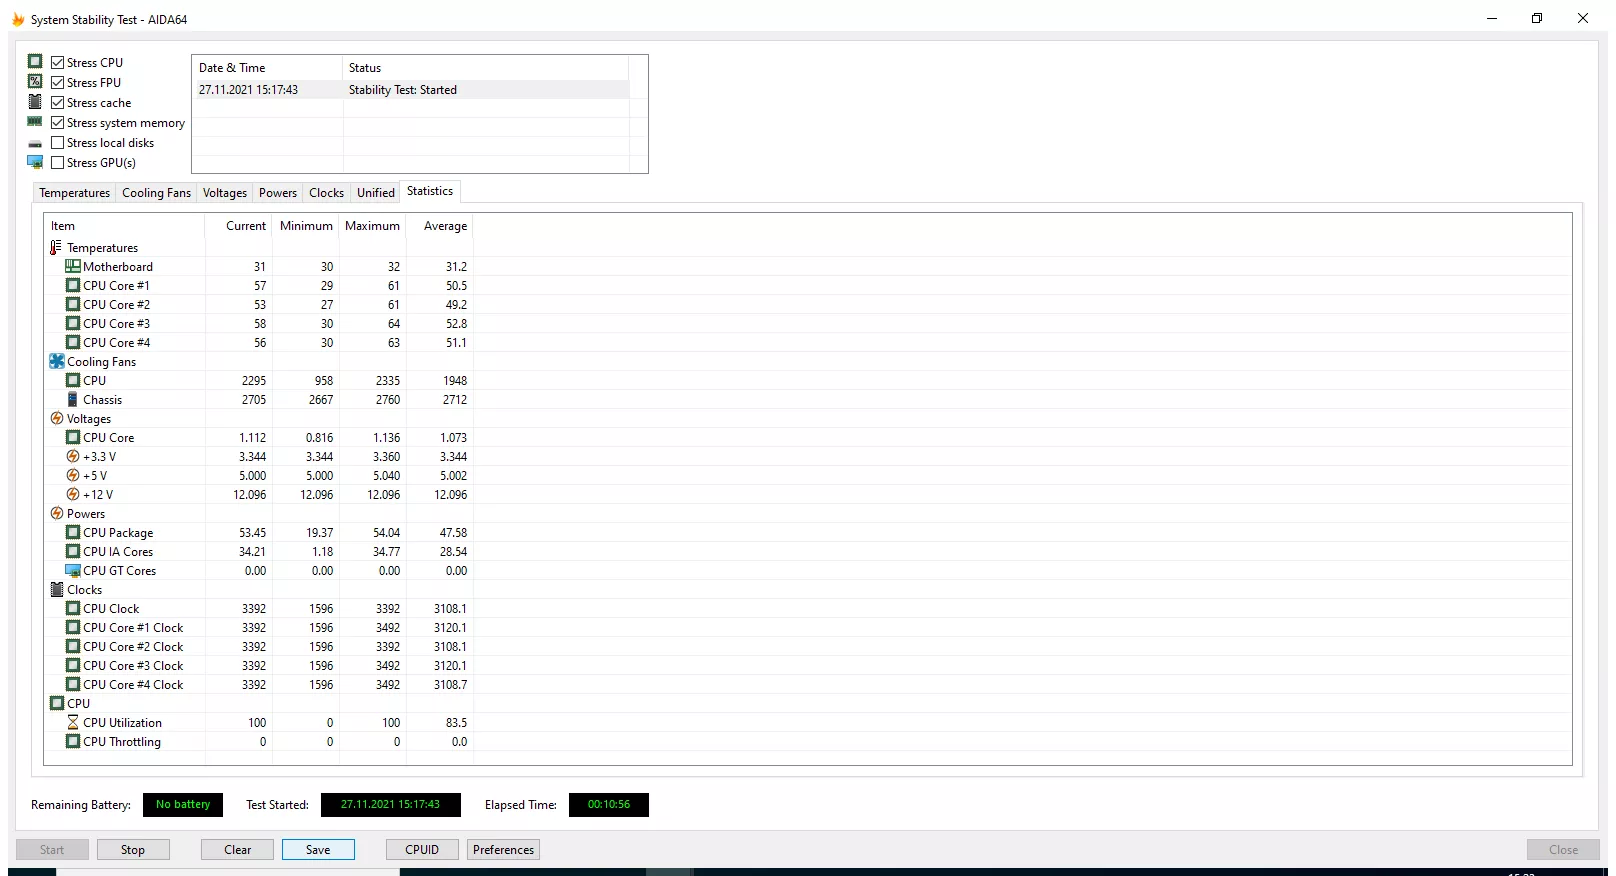
Task: Click the Motherboard row icon
Action: pos(73,266)
